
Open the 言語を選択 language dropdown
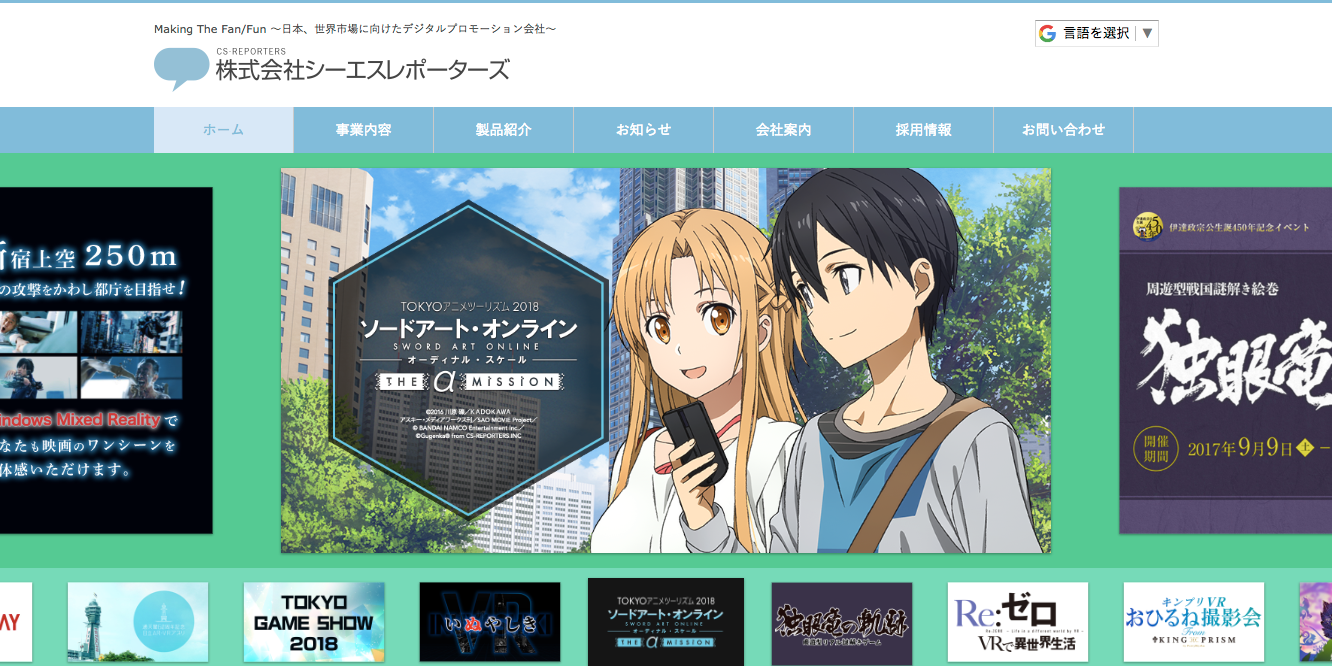point(1097,33)
